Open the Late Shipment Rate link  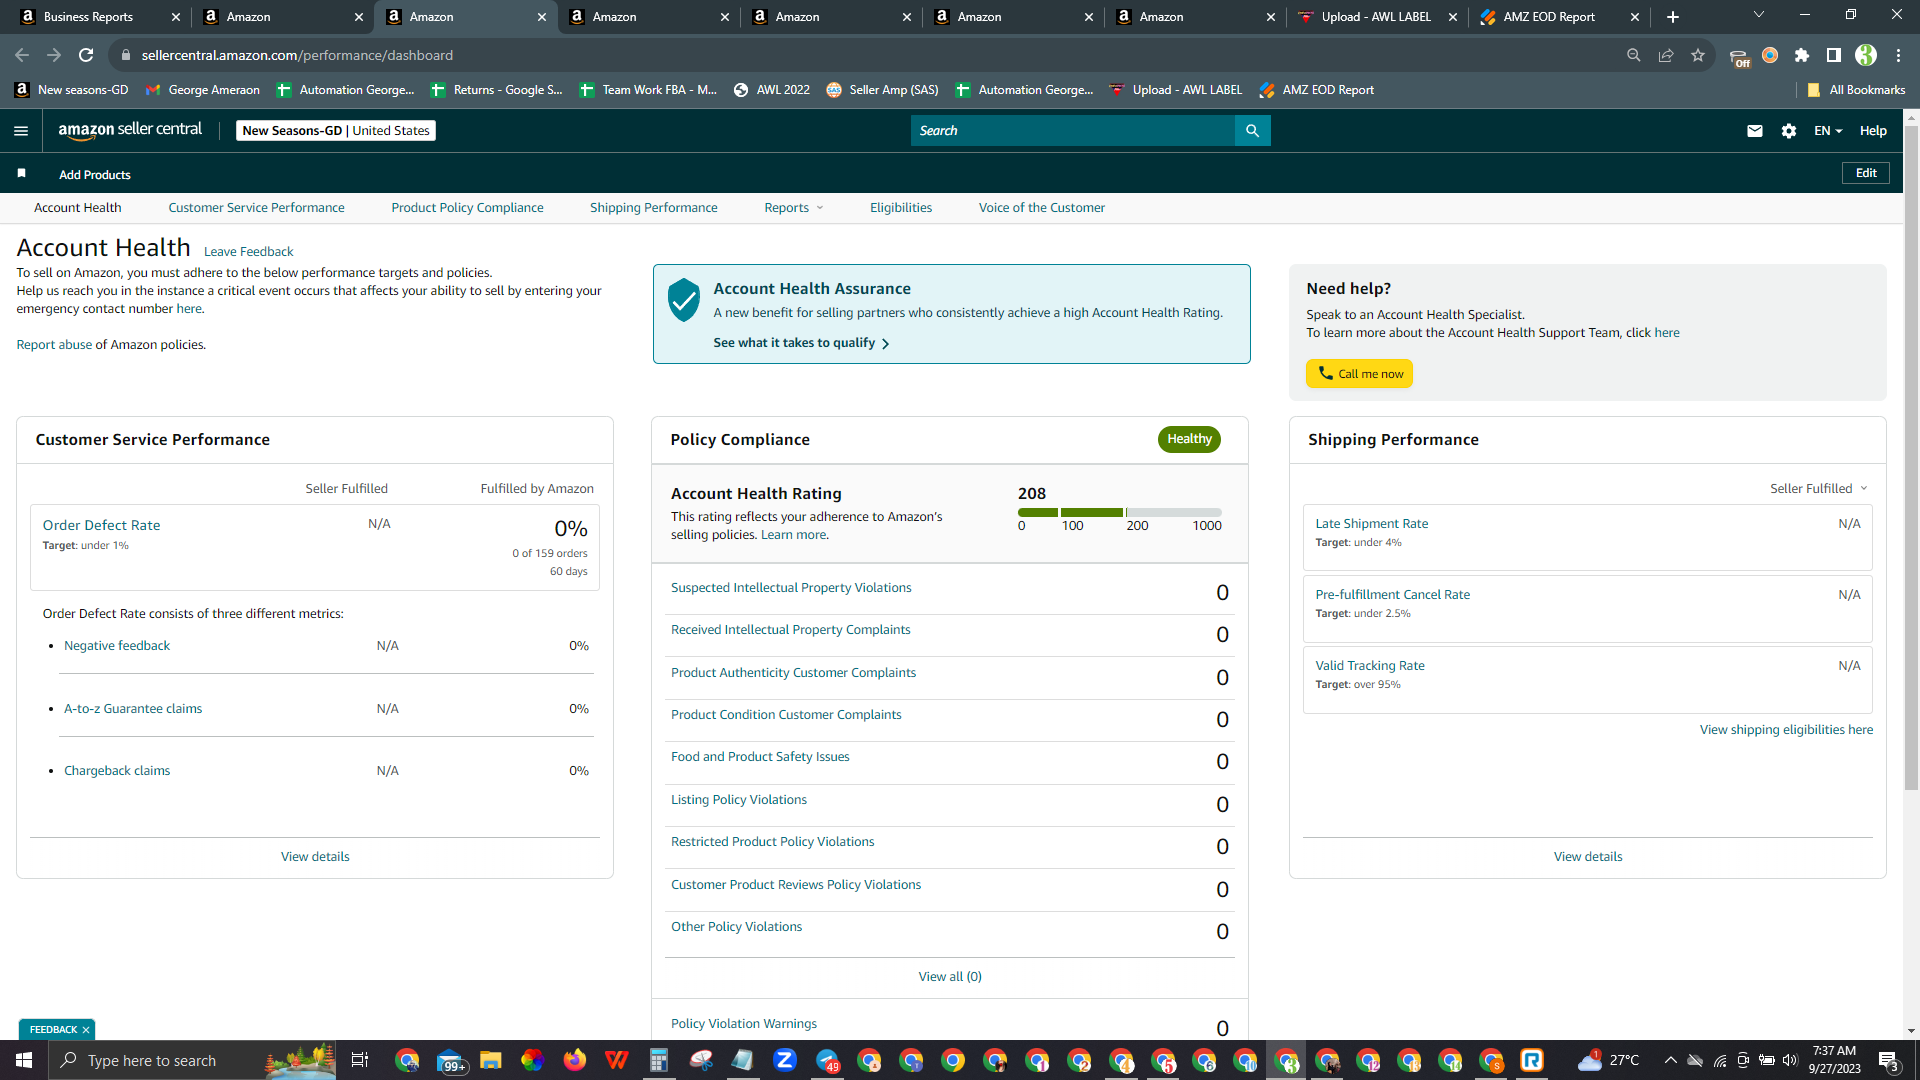click(x=1372, y=524)
